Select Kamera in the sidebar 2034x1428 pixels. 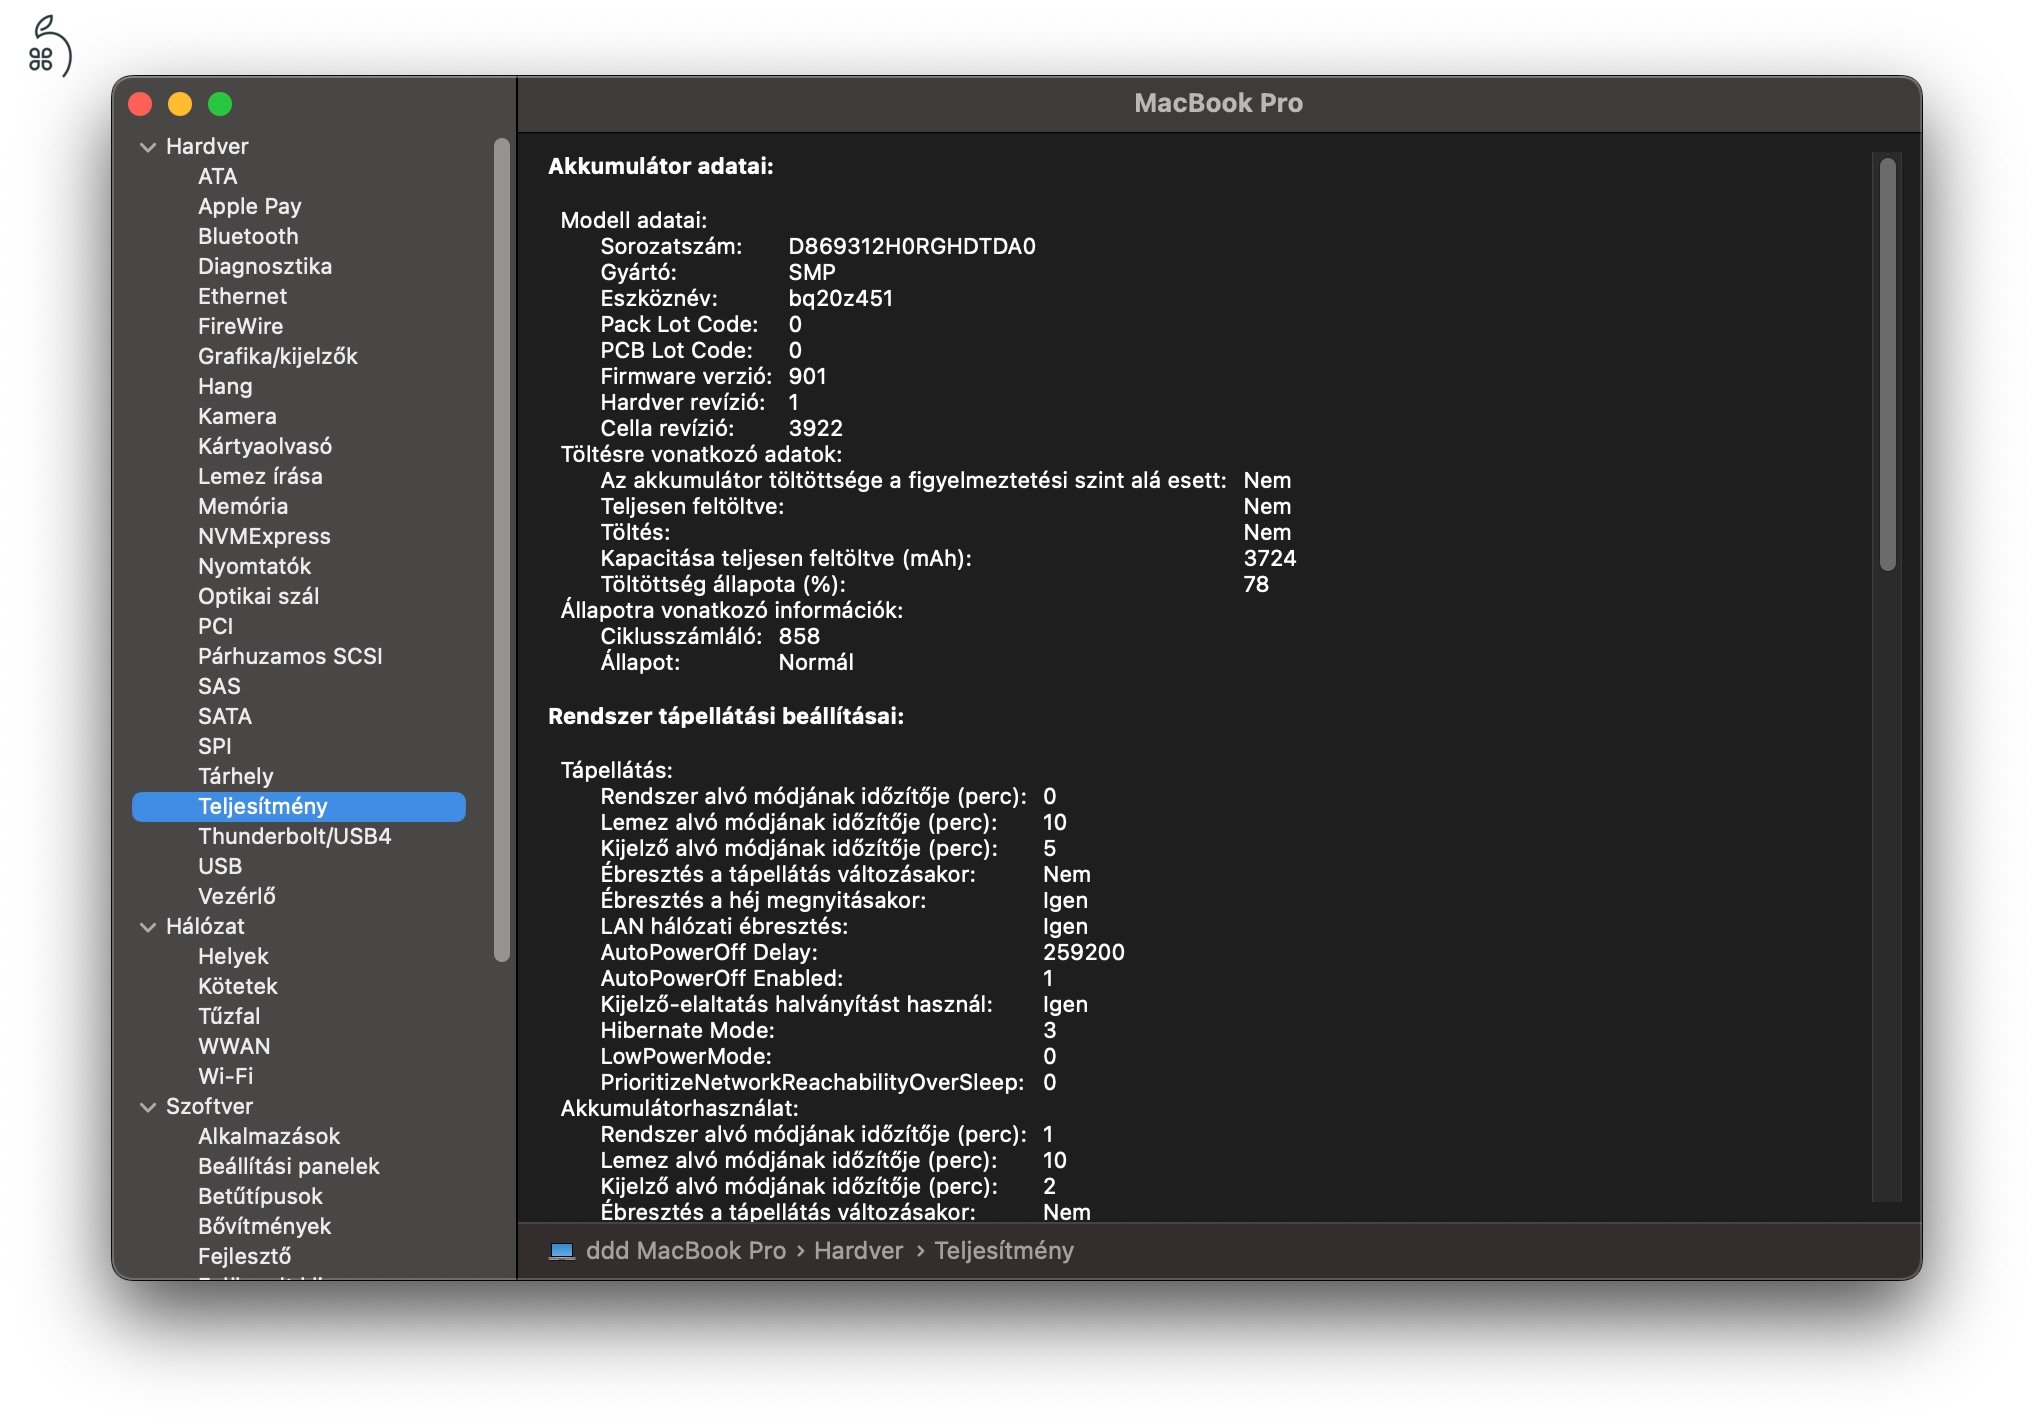(x=237, y=416)
